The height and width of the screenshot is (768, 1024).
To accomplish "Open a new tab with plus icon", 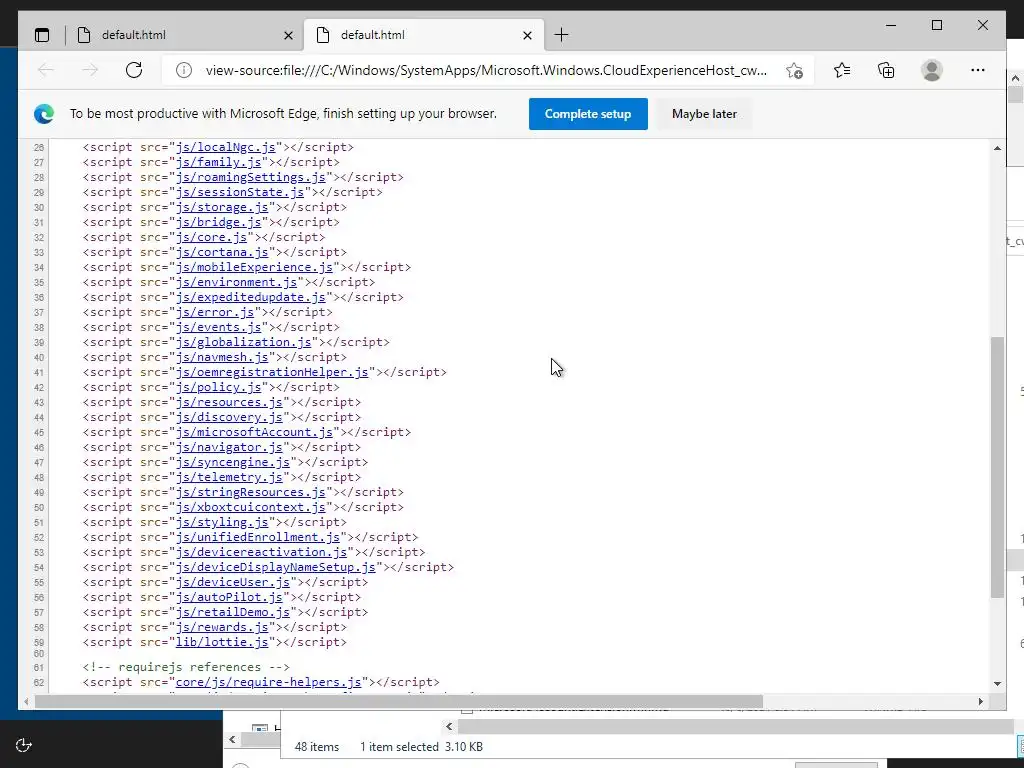I will (561, 35).
